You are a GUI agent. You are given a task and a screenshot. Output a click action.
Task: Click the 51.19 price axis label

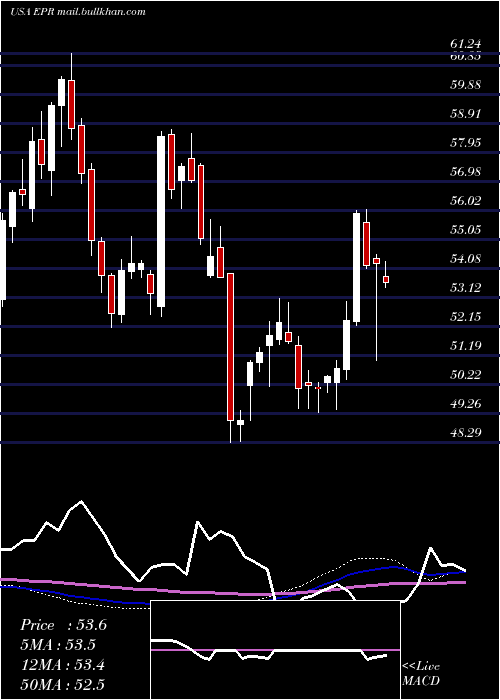[466, 345]
